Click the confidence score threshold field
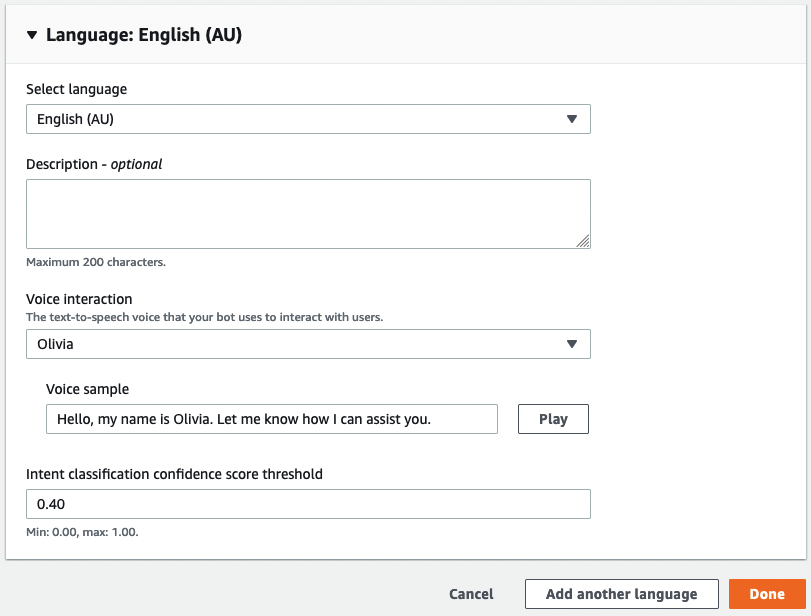 click(x=308, y=504)
